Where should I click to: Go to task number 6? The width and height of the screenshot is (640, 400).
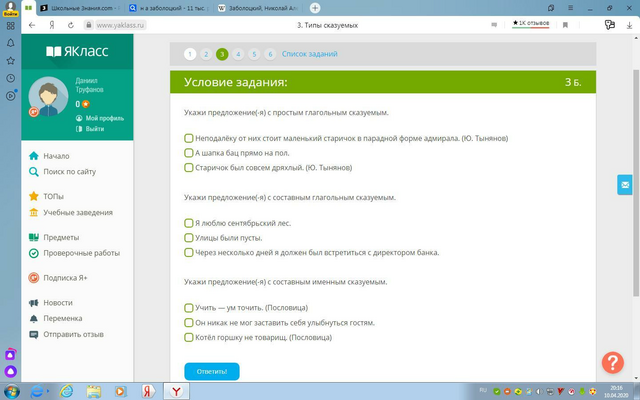coord(270,54)
